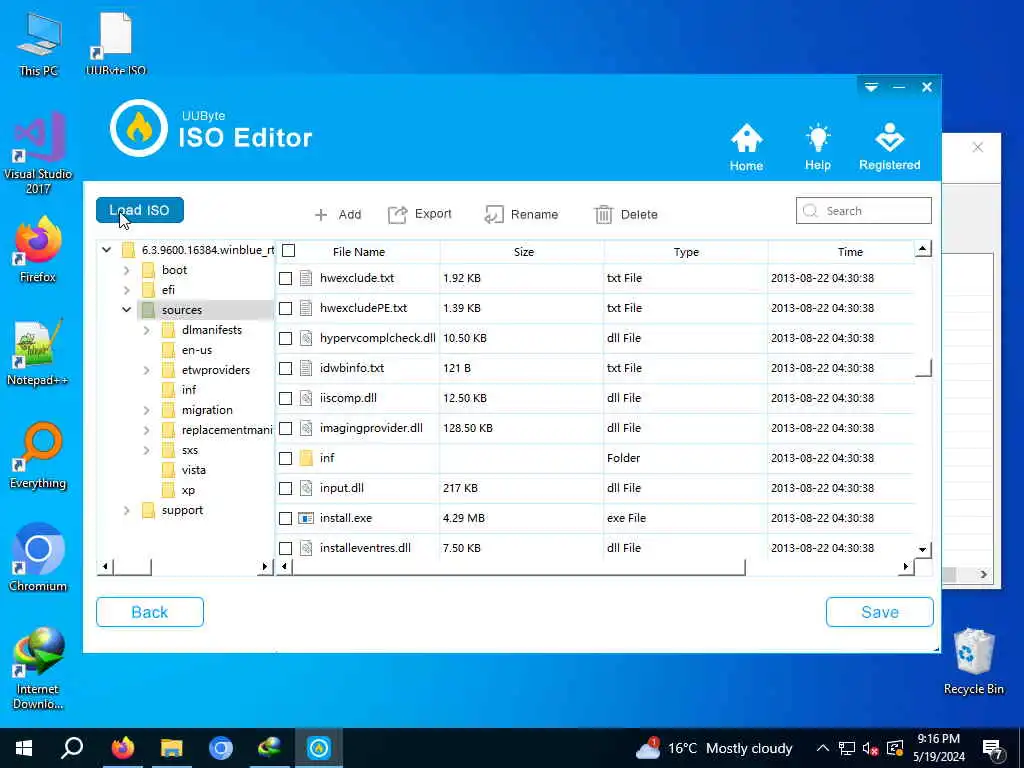The height and width of the screenshot is (768, 1024).
Task: Select the inf folder in the tree
Action: click(x=189, y=390)
